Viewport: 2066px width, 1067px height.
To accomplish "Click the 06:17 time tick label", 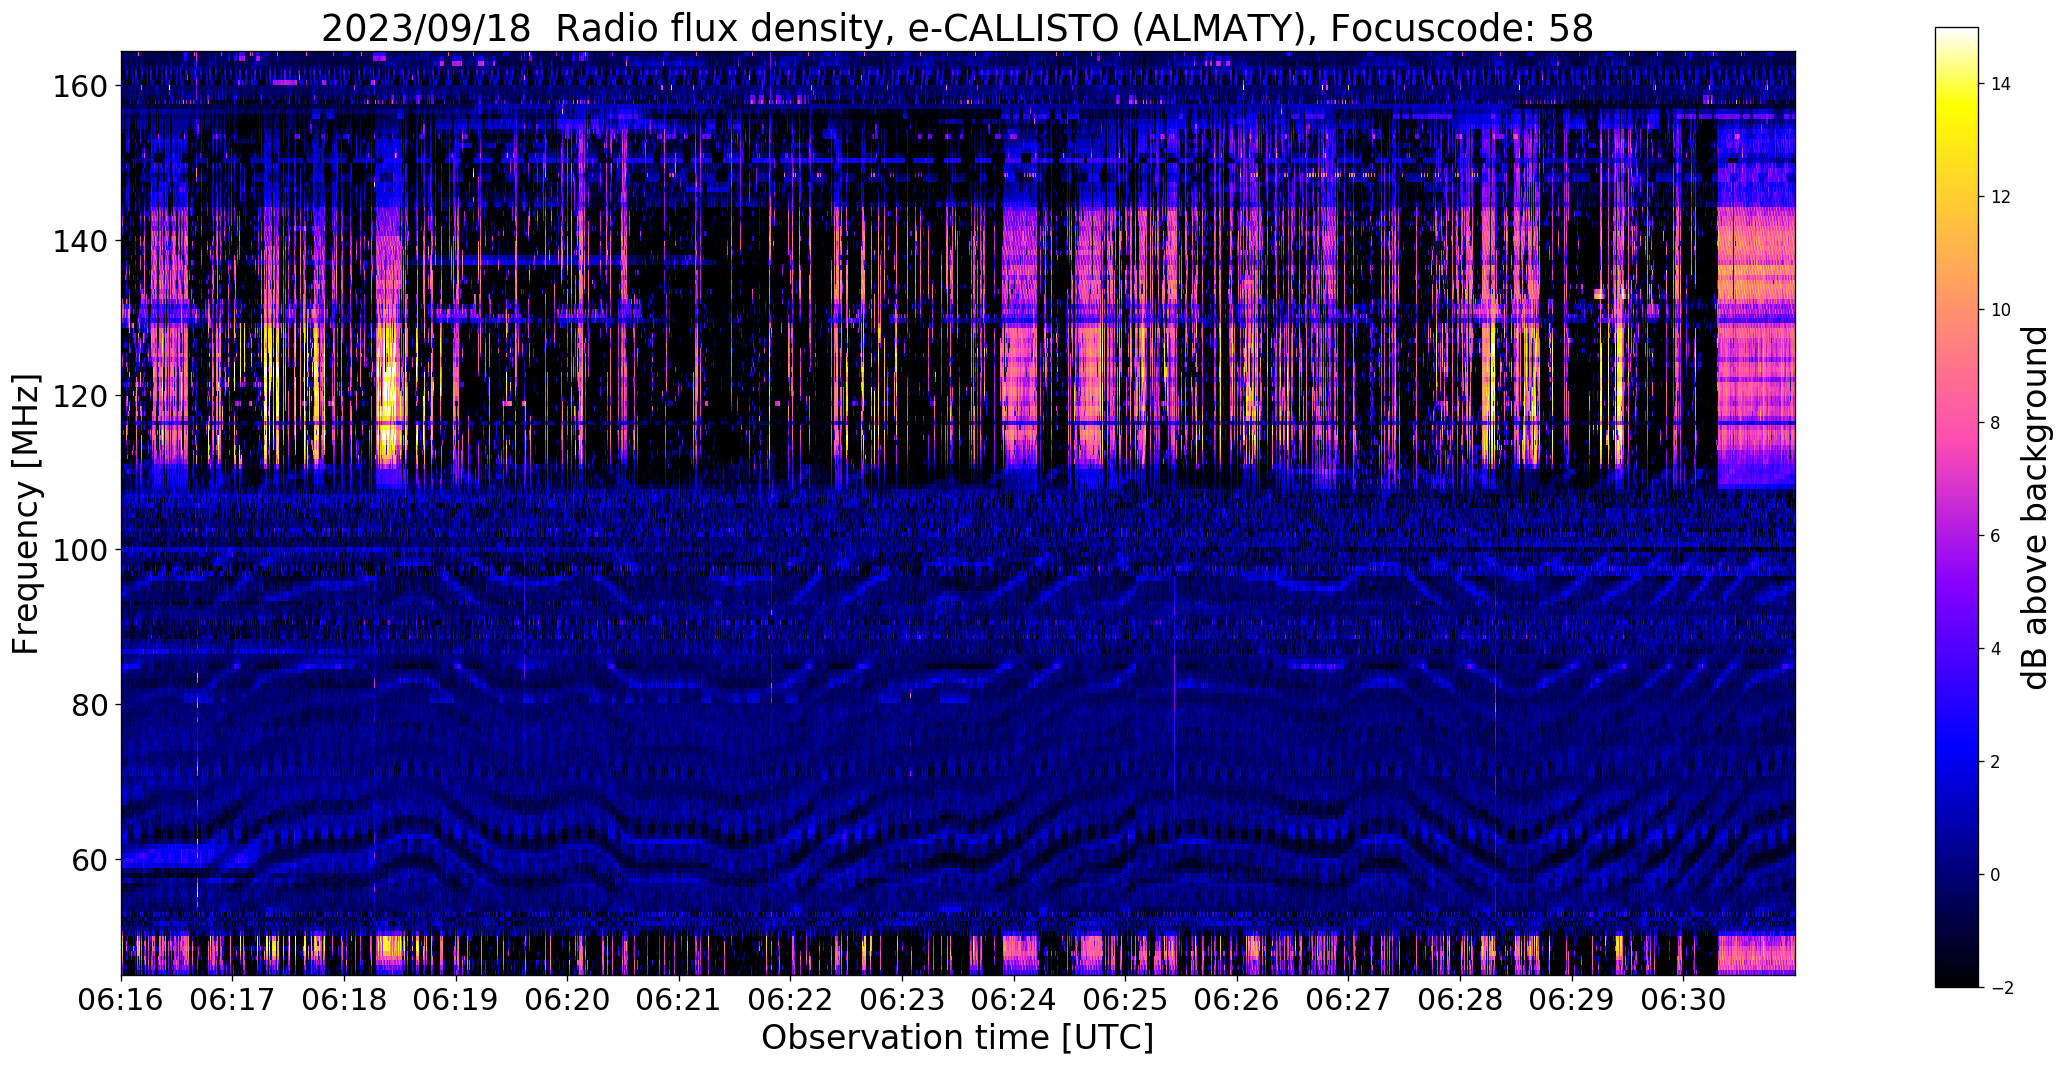I will (x=232, y=999).
